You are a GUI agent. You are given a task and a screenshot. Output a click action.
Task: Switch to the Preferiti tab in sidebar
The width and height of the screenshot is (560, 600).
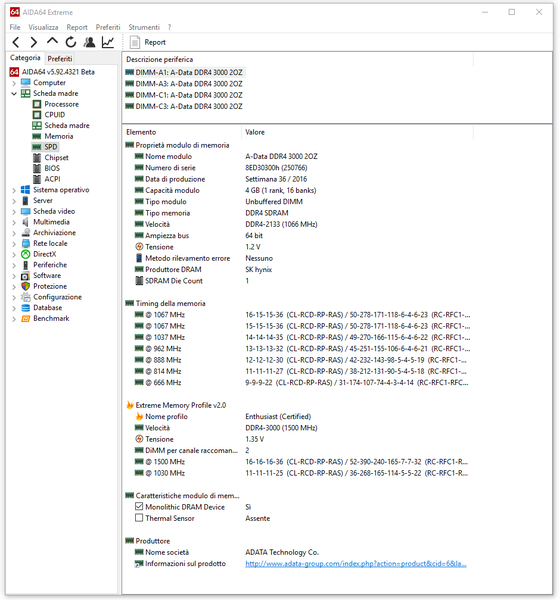click(60, 59)
